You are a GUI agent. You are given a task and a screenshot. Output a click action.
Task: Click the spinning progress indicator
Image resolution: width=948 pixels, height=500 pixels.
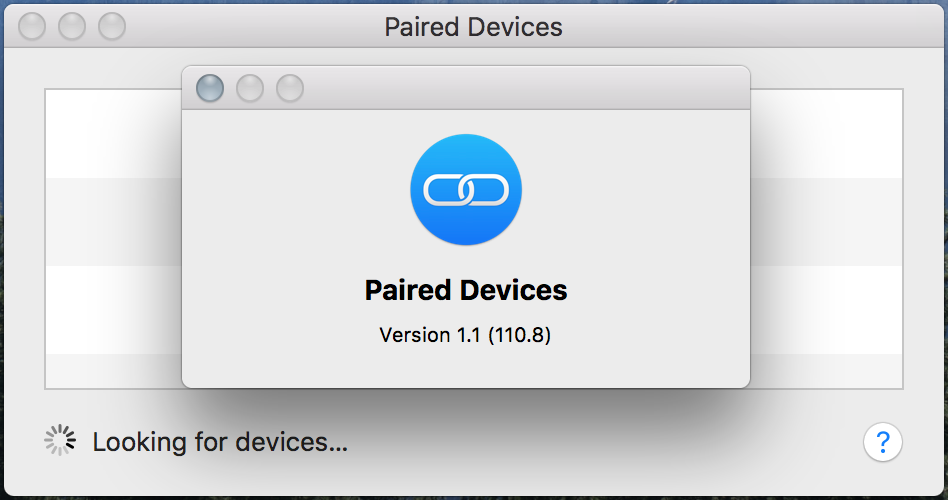tap(60, 441)
